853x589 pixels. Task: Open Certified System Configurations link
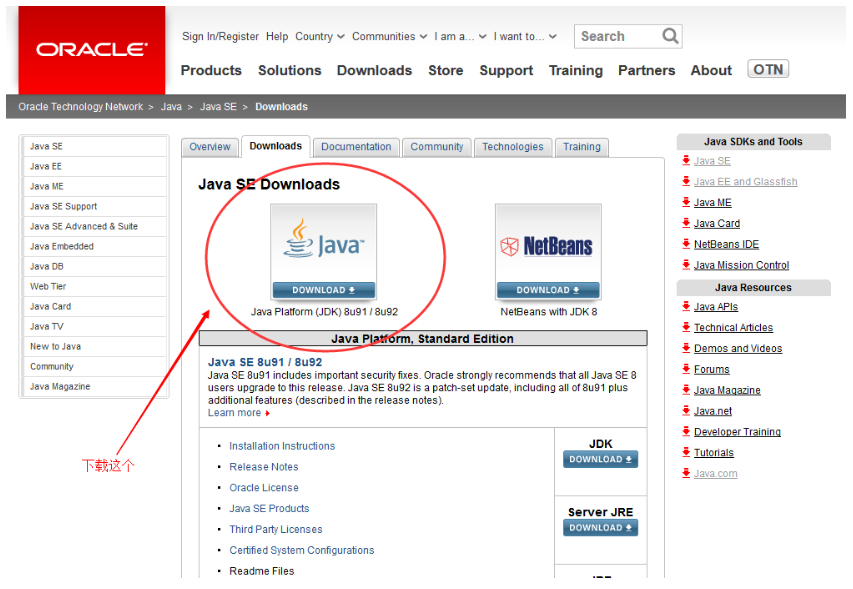pyautogui.click(x=302, y=550)
